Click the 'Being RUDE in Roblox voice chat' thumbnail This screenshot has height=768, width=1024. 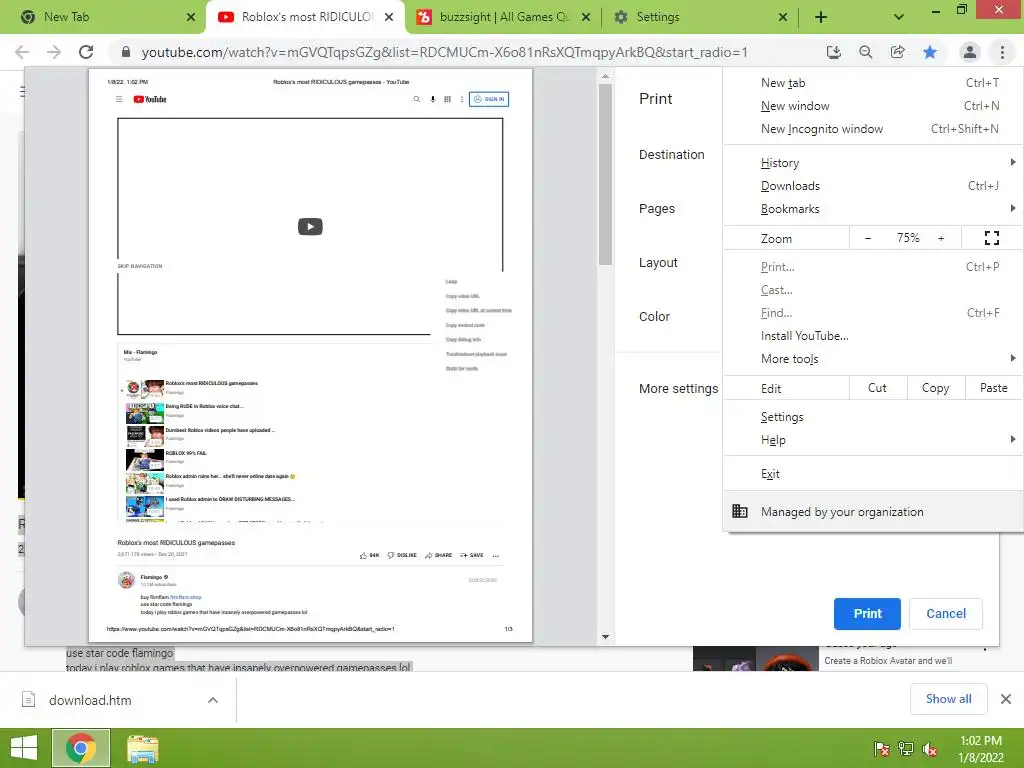(x=145, y=412)
